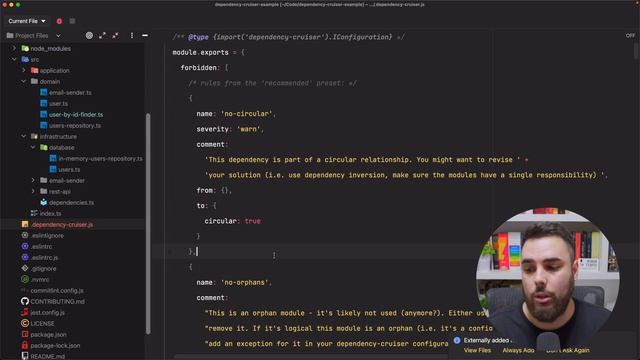Open package-lock.json file
640x360 pixels.
pos(55,346)
